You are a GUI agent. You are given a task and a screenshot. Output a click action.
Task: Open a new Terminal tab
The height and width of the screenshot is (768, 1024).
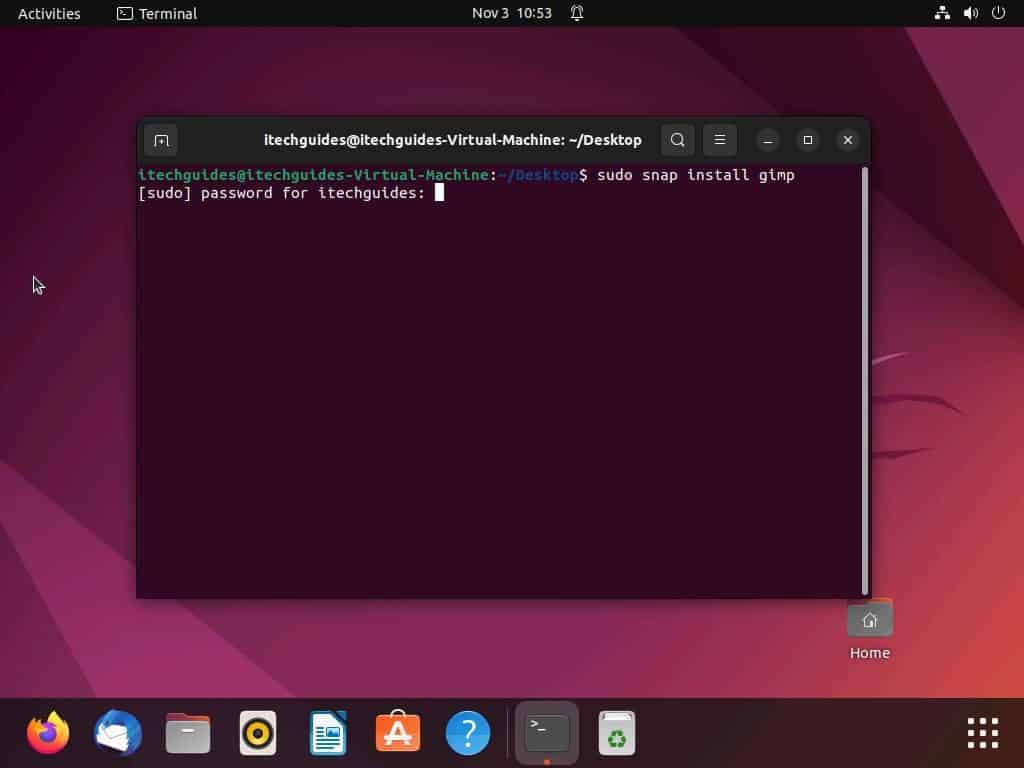[161, 140]
